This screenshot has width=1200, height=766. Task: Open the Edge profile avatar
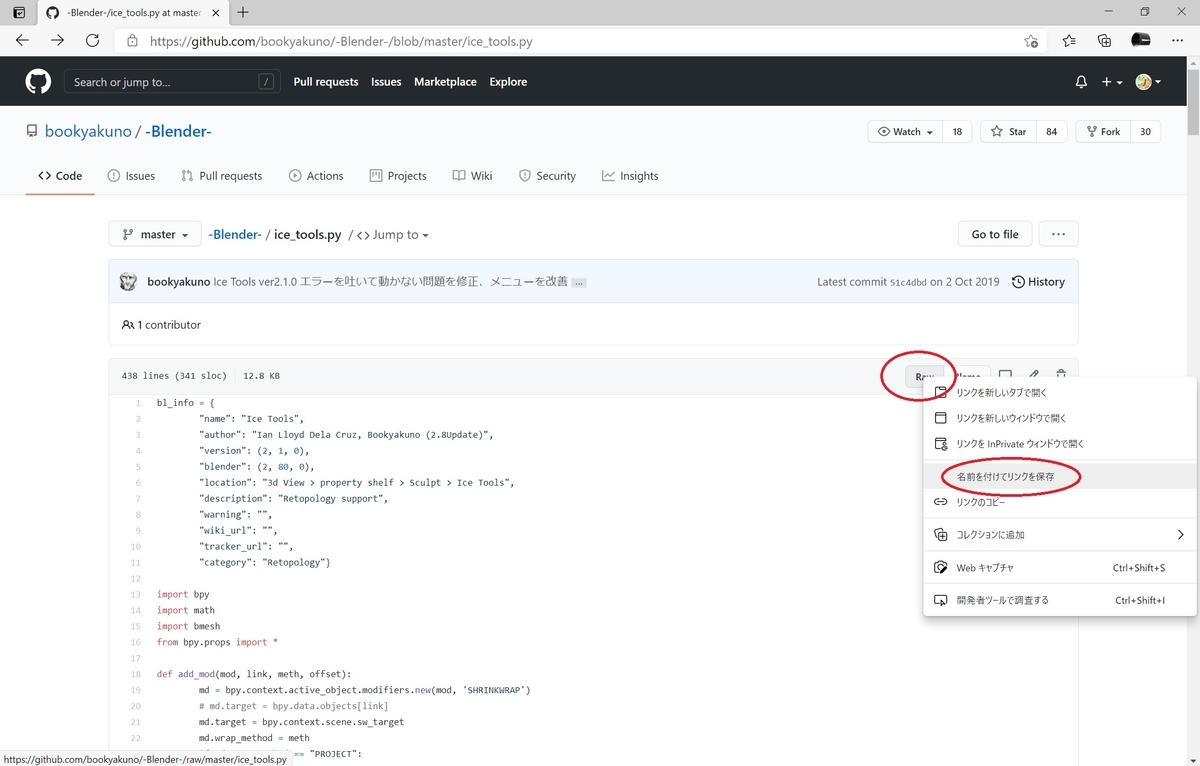[x=1140, y=40]
